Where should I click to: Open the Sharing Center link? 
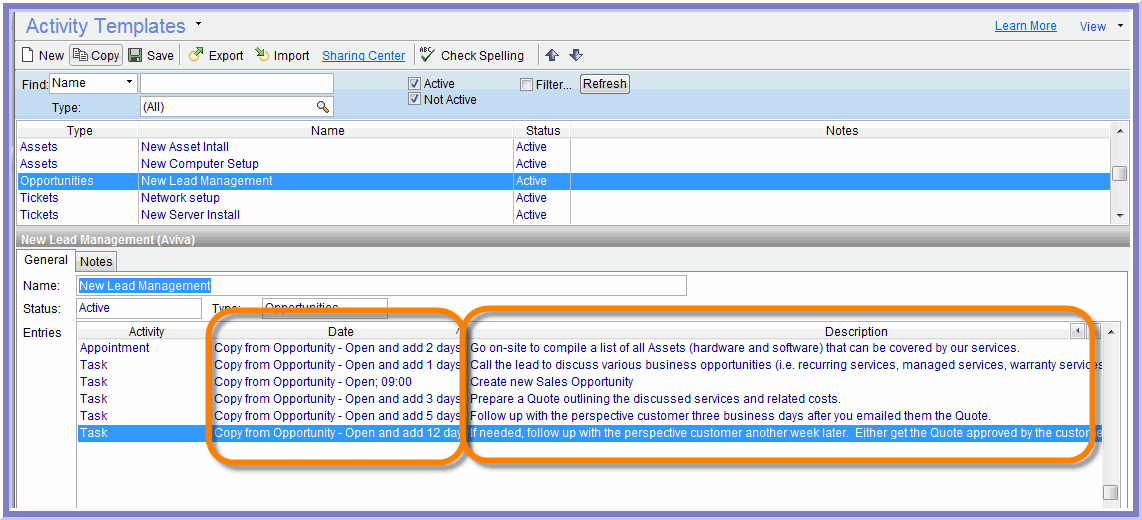click(x=363, y=56)
